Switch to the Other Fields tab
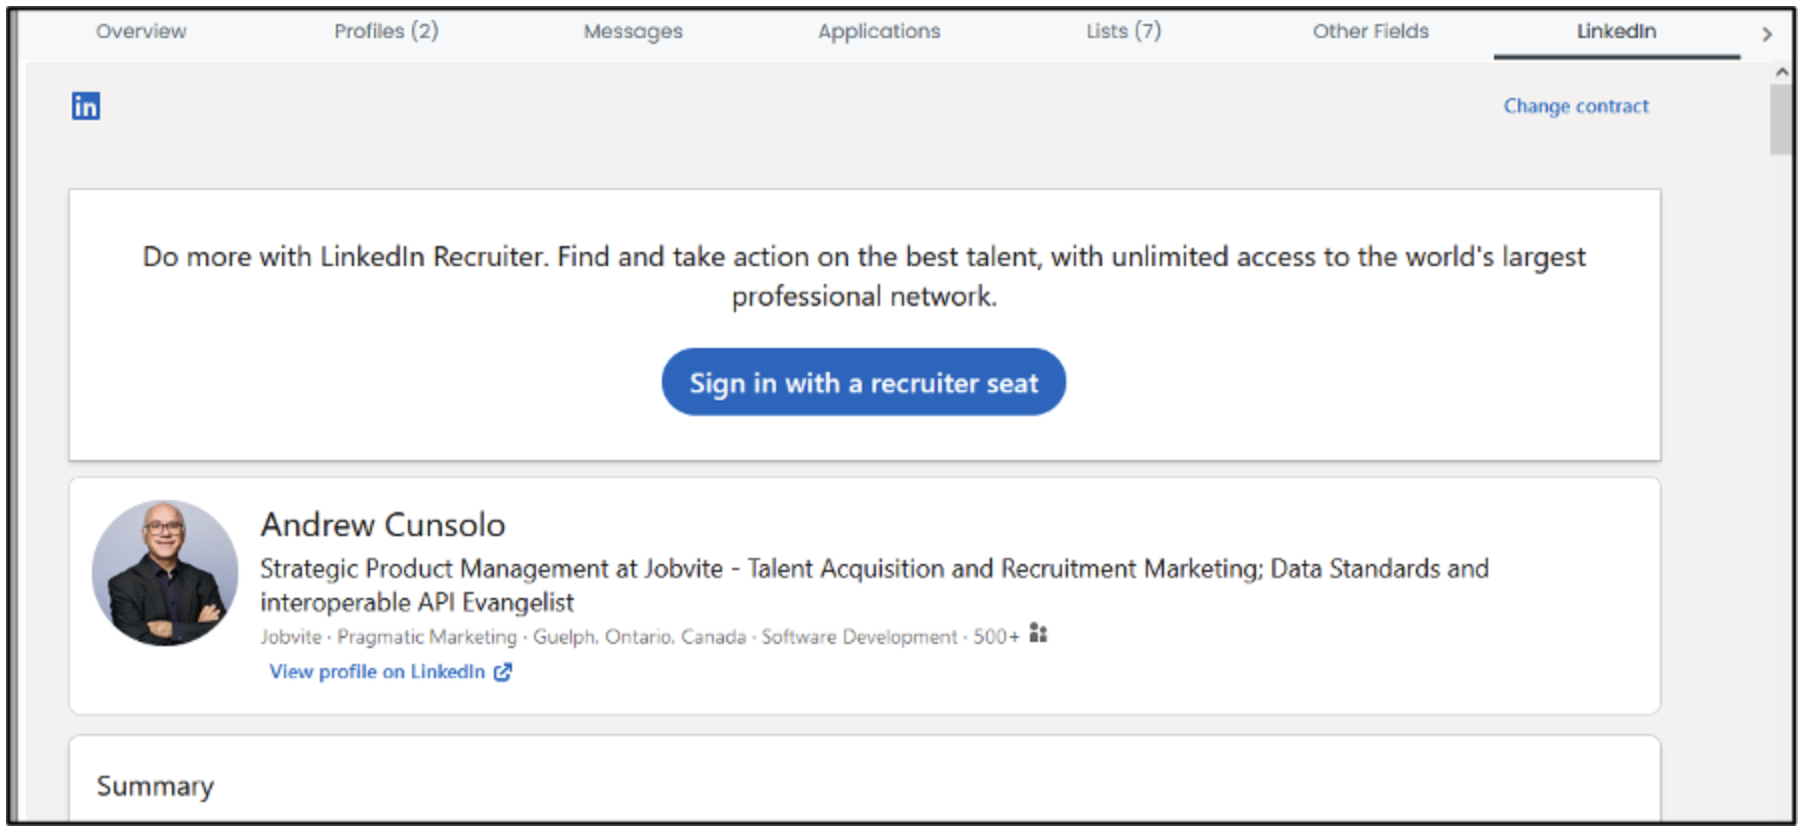 coord(1371,31)
